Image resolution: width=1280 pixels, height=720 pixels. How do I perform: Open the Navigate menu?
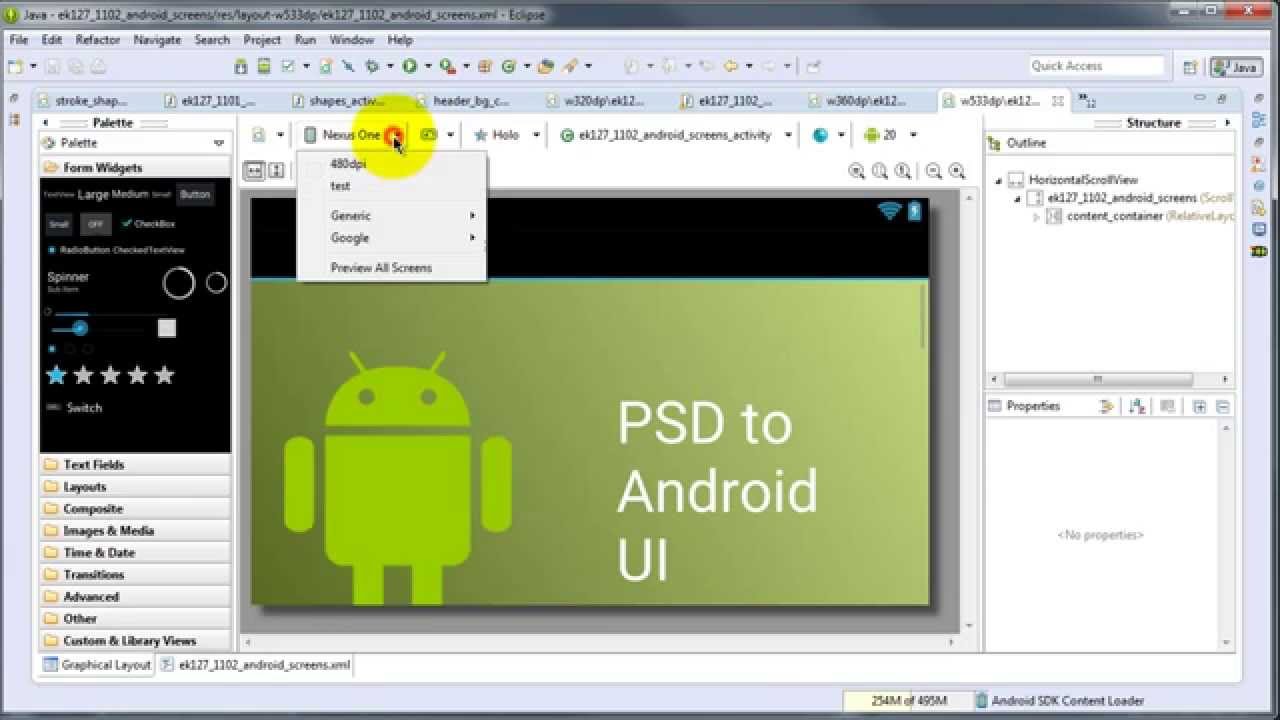click(157, 40)
